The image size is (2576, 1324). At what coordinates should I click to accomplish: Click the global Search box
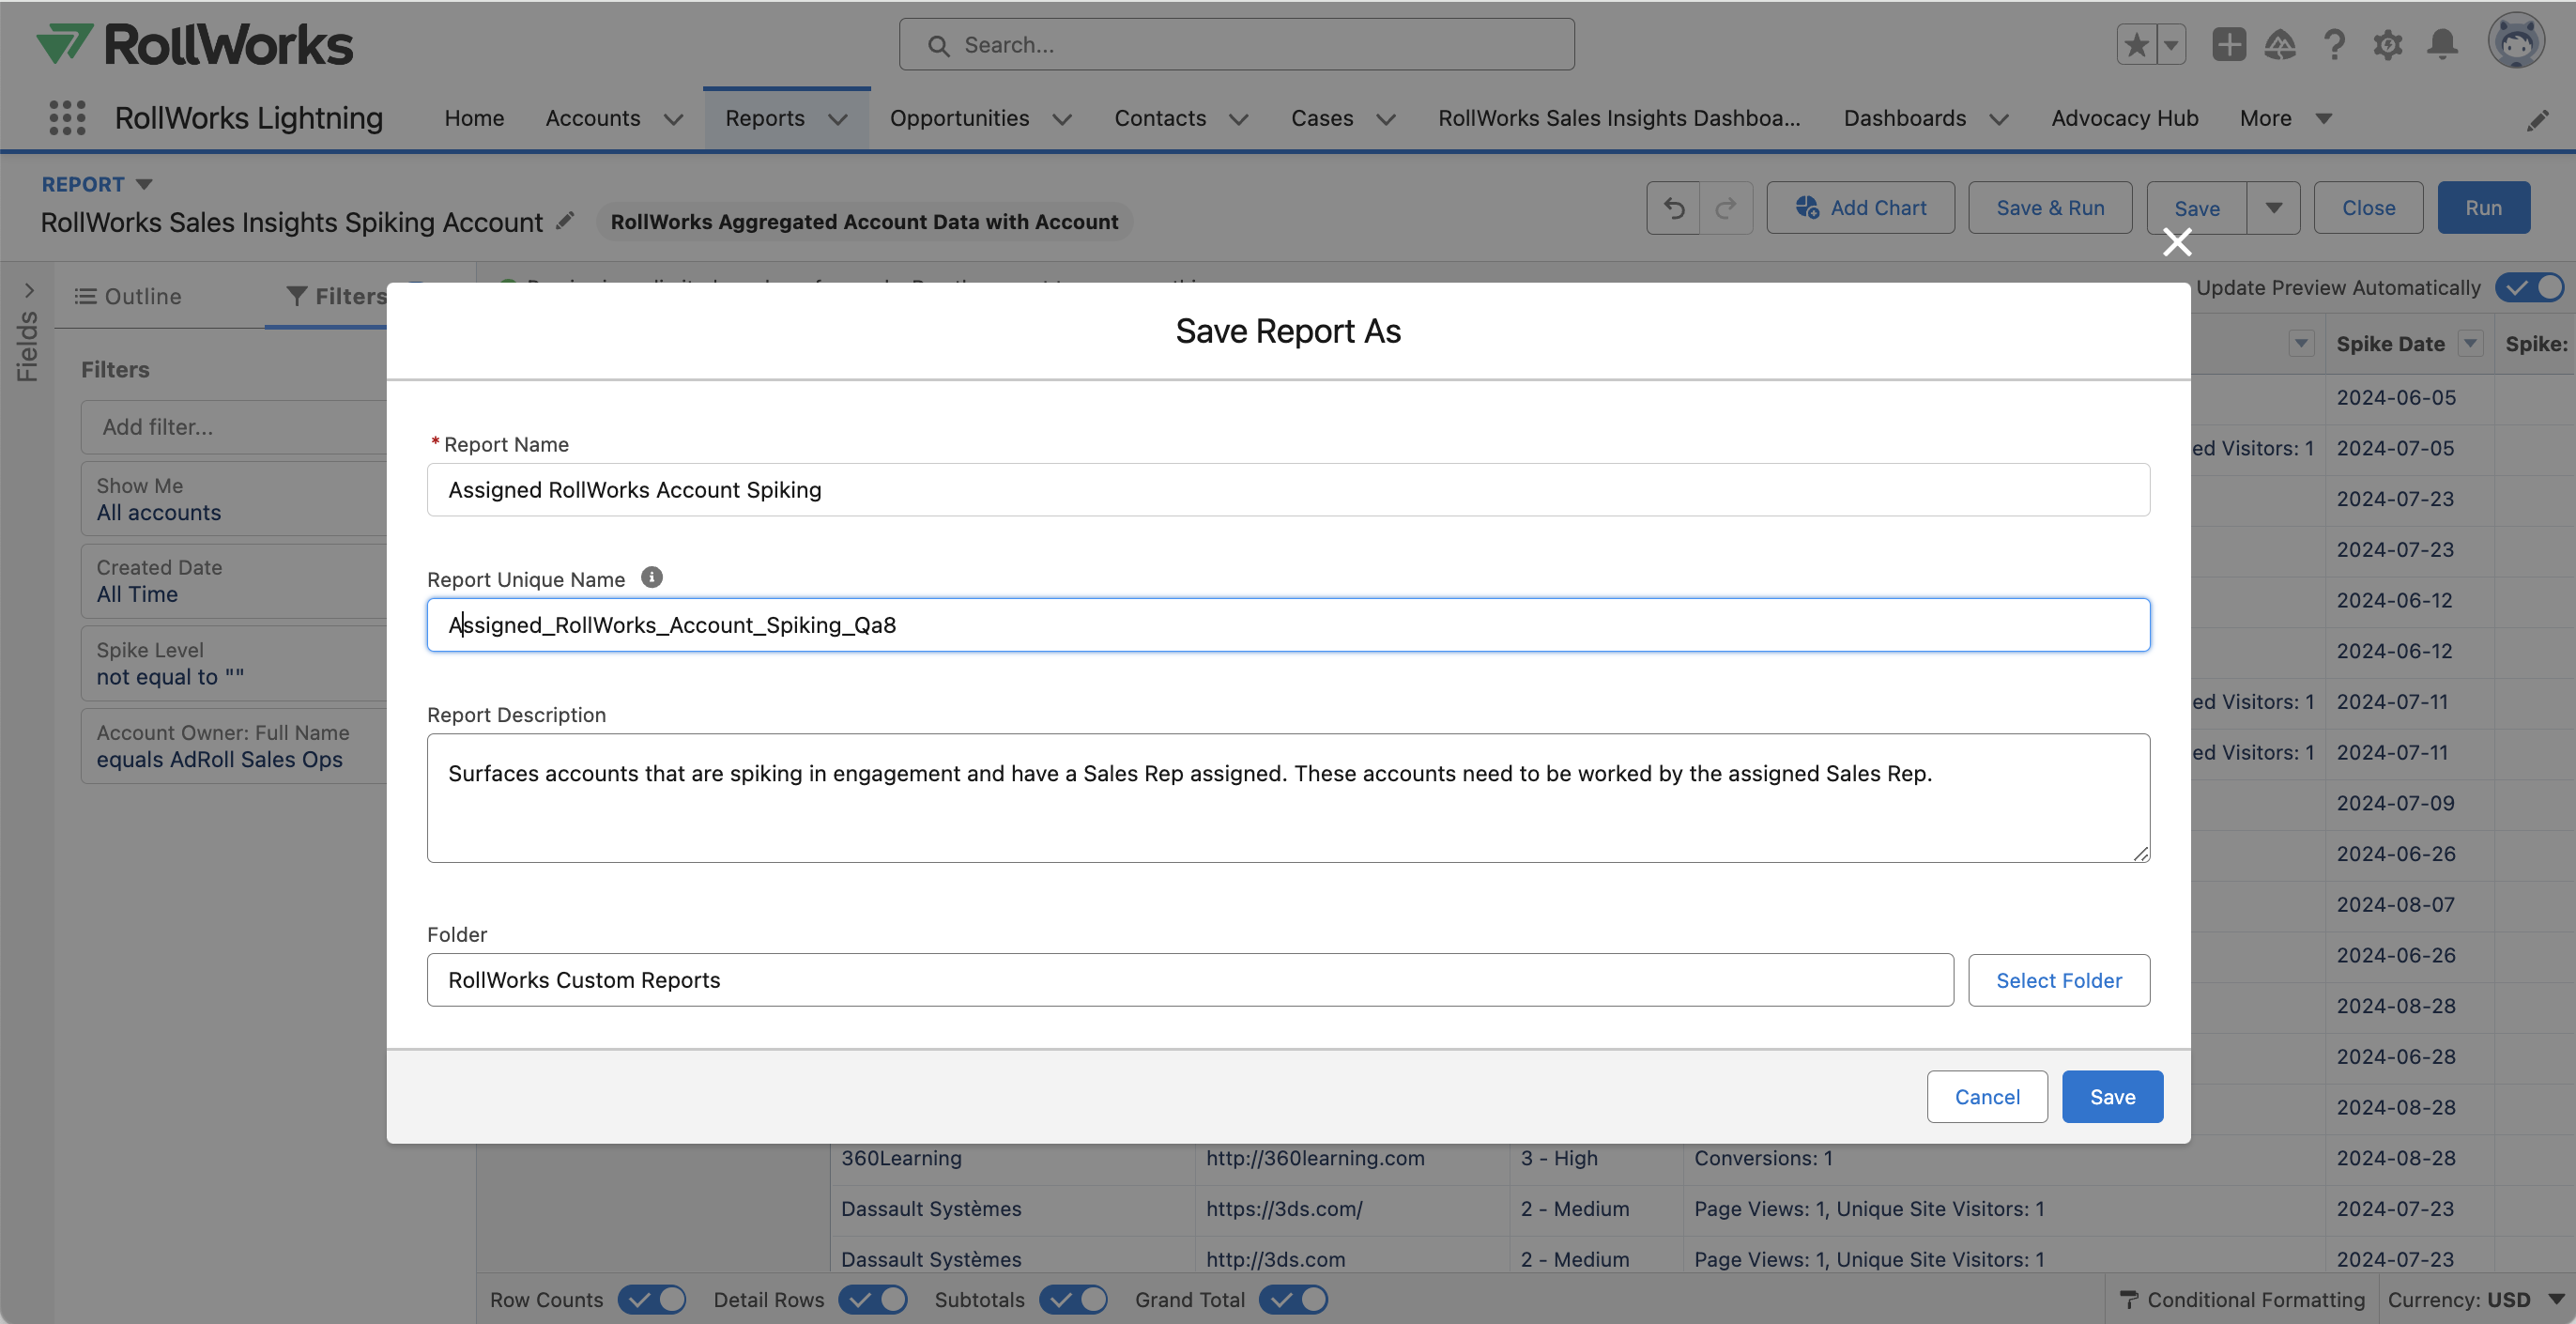point(1236,45)
